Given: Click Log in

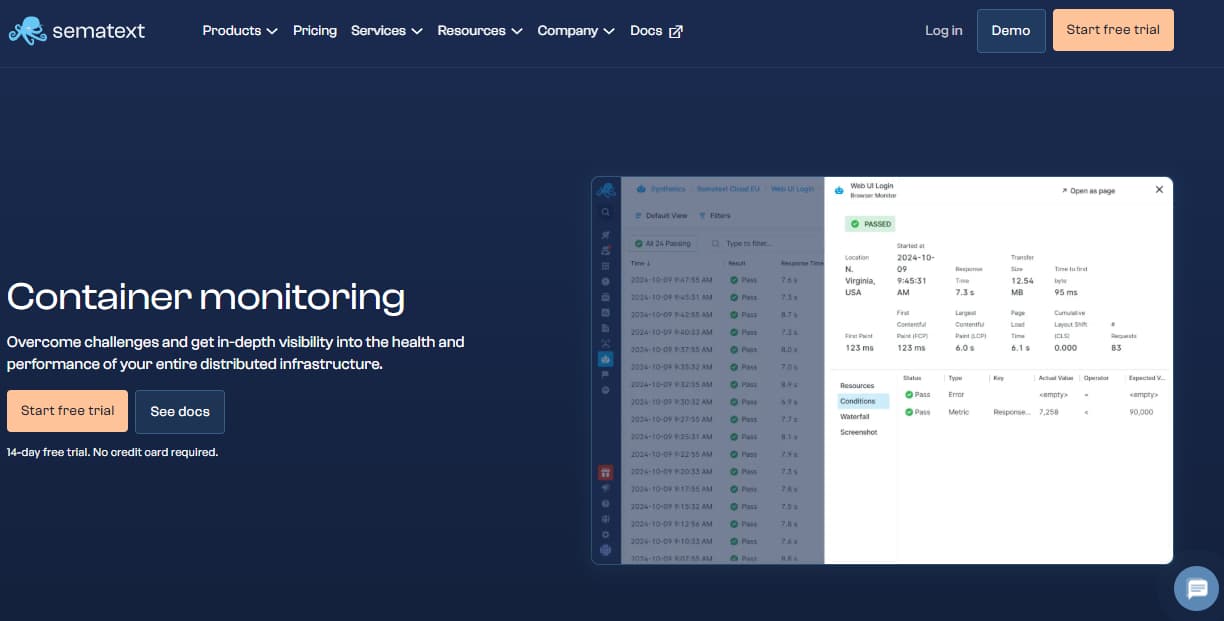Looking at the screenshot, I should tap(944, 31).
